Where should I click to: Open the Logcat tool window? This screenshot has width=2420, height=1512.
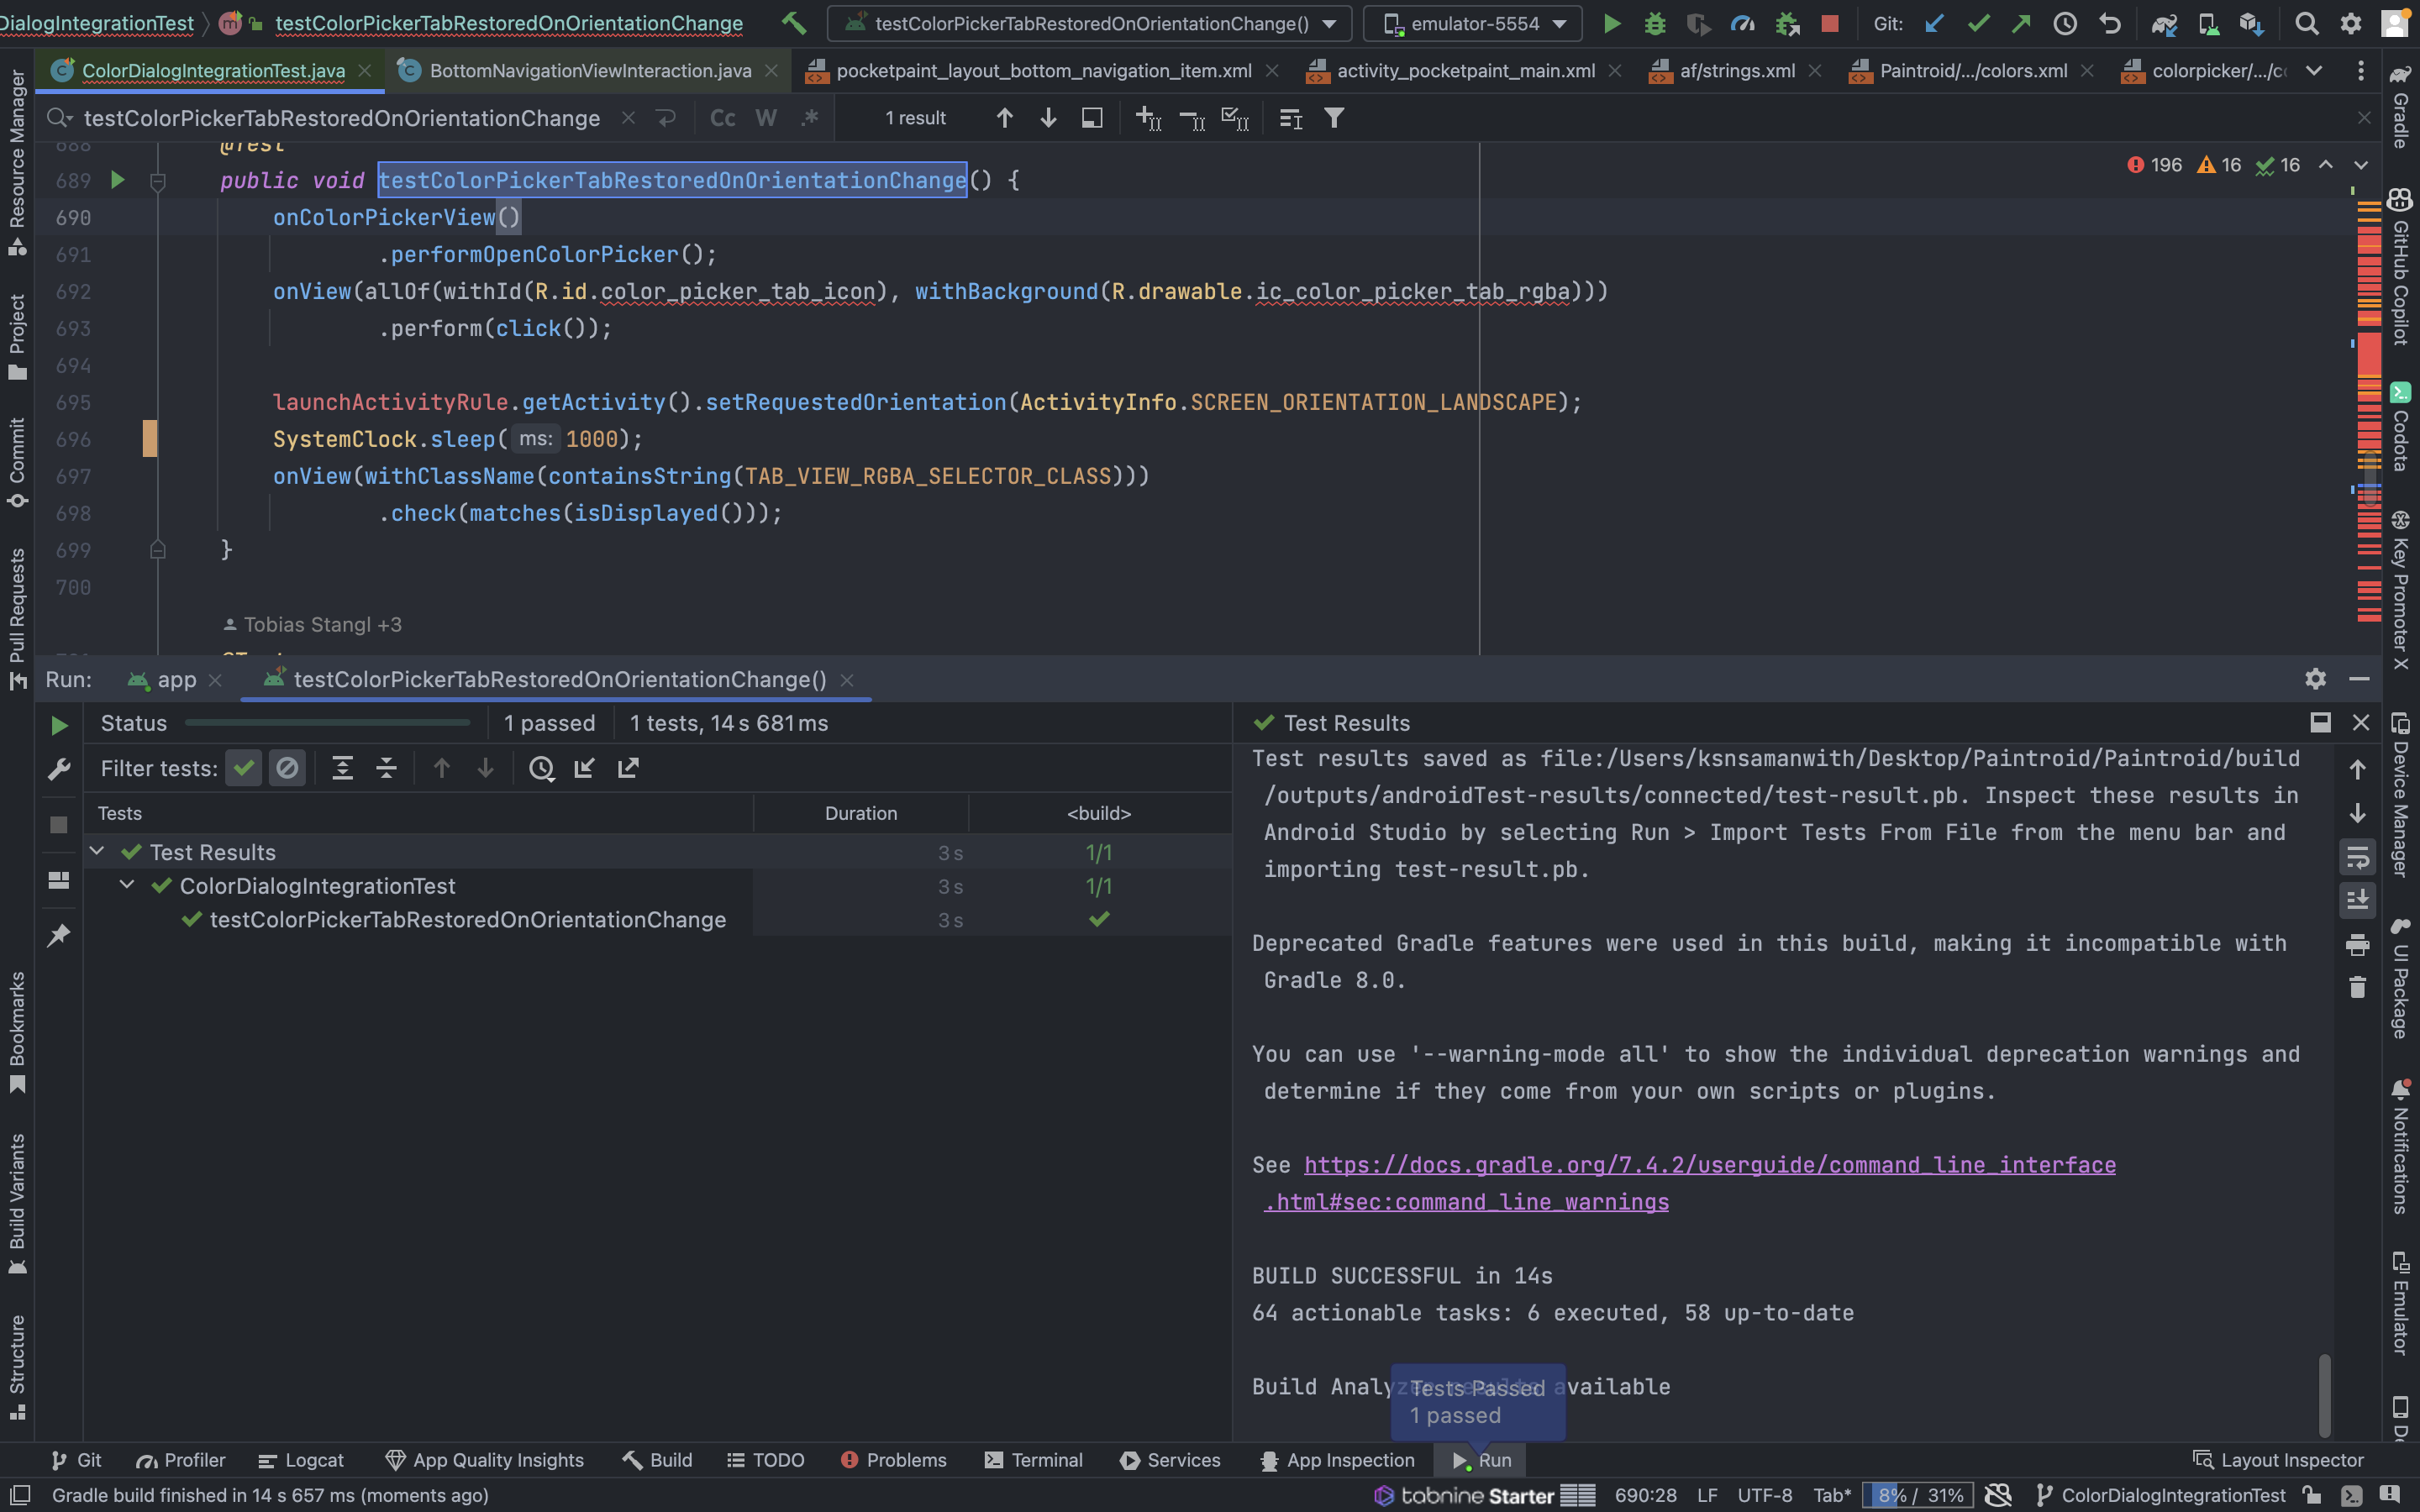tap(301, 1460)
